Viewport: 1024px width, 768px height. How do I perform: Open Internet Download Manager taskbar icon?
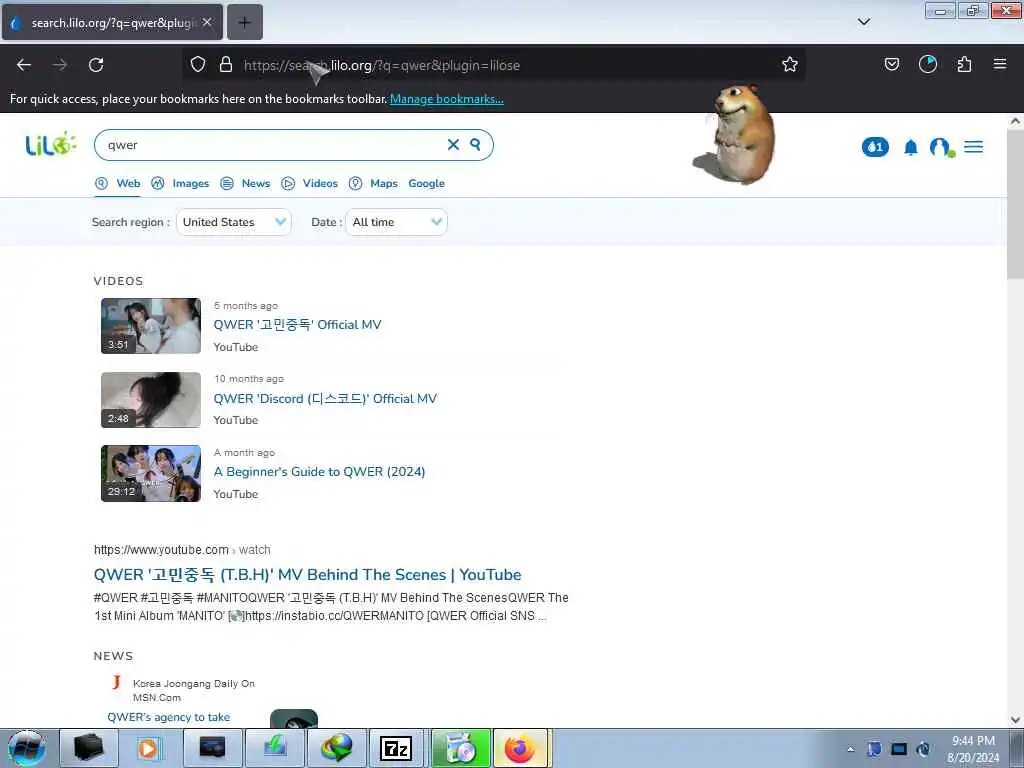click(337, 748)
